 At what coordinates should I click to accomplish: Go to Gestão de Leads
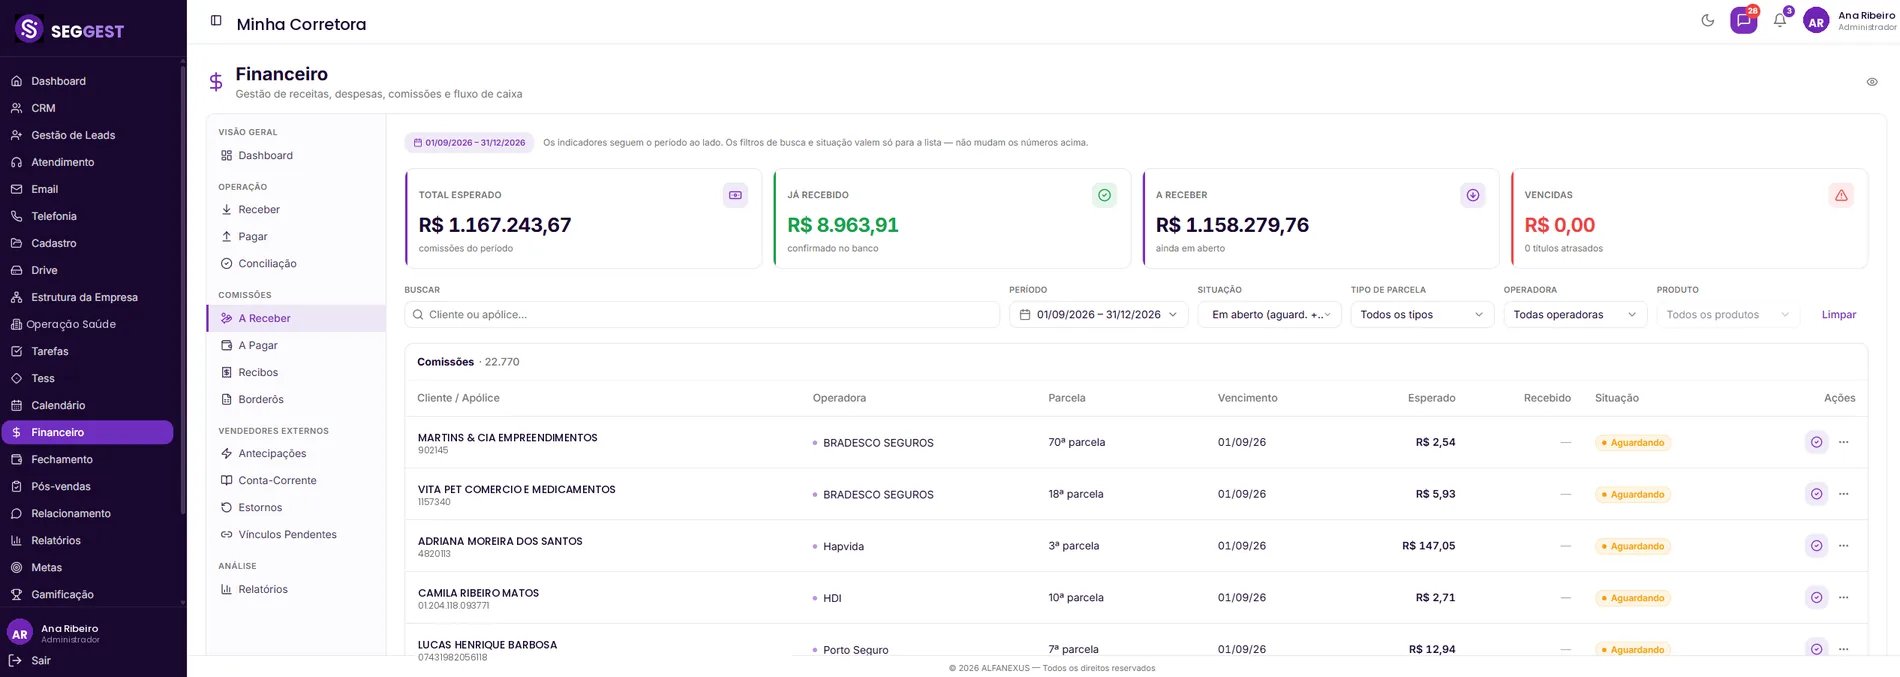pos(88,135)
